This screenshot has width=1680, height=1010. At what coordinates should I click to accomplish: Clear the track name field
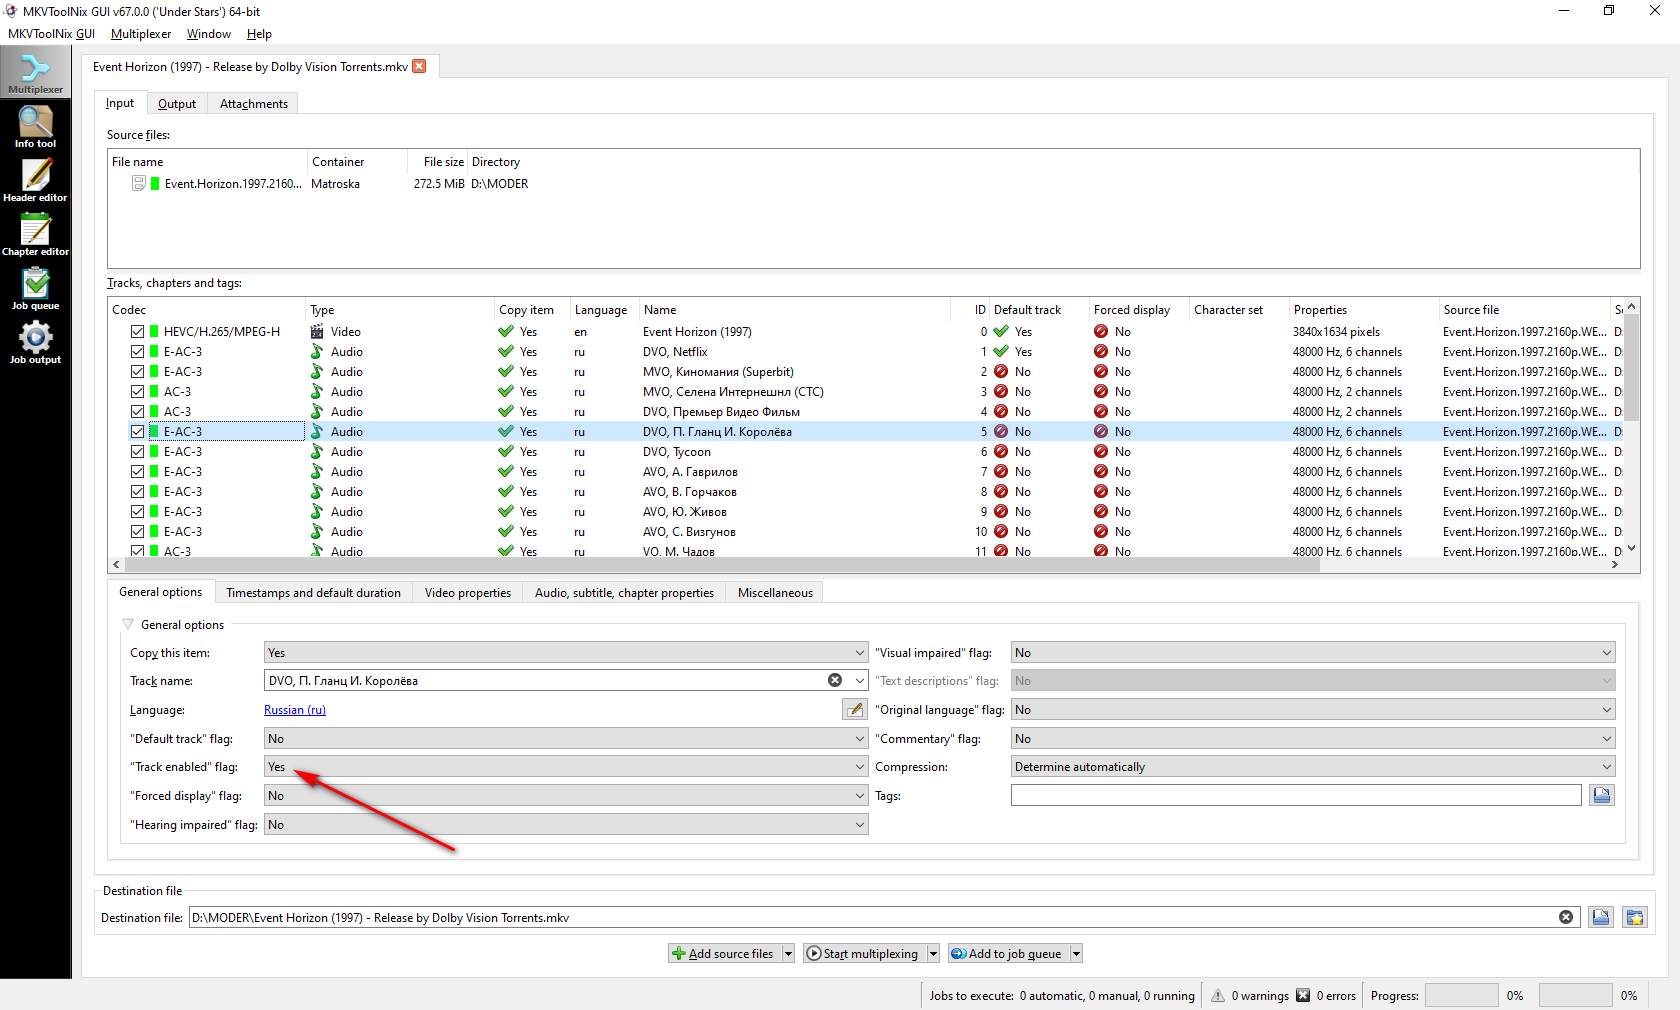(835, 680)
